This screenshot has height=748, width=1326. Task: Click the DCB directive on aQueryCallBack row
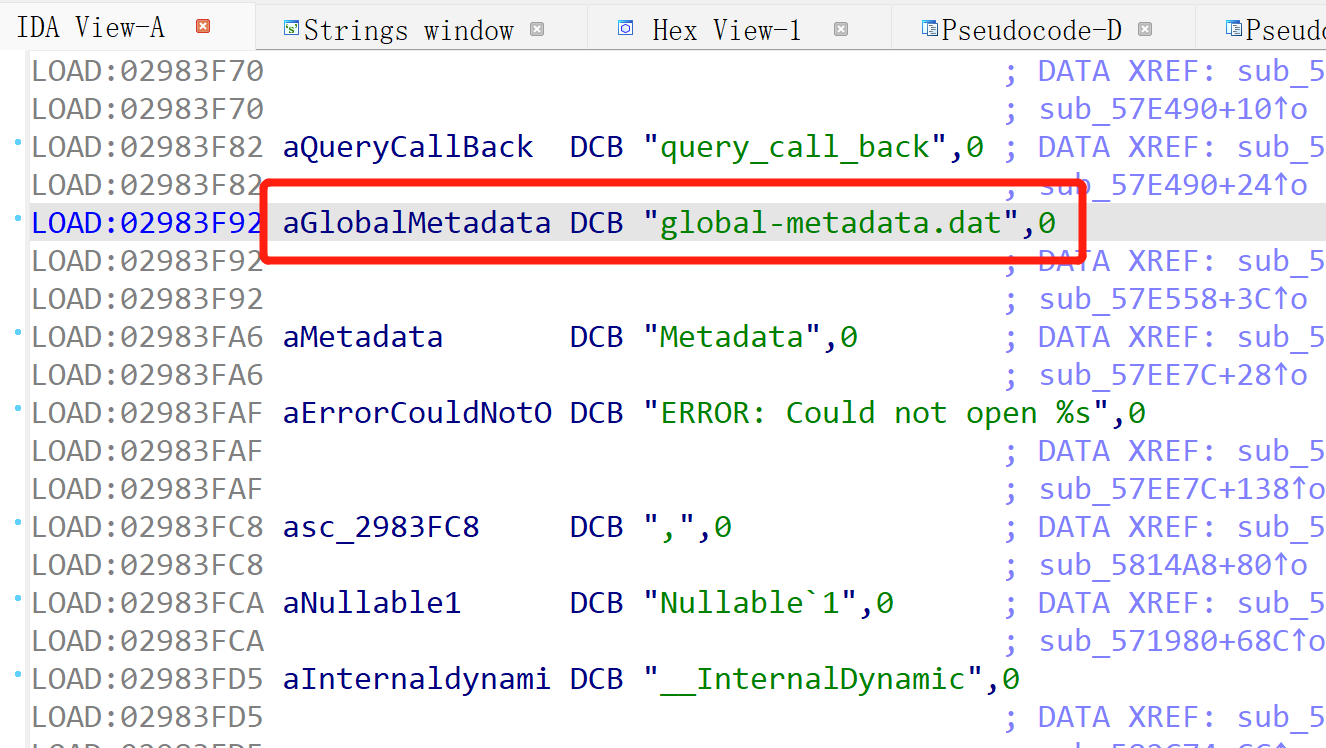point(597,147)
